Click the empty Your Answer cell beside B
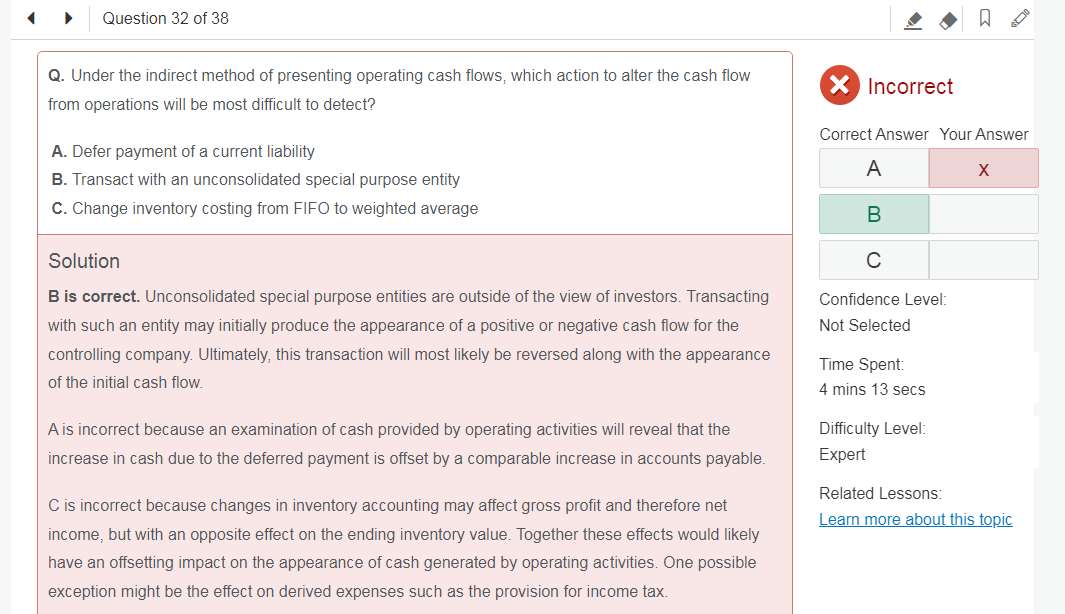This screenshot has width=1065, height=614. pos(983,214)
